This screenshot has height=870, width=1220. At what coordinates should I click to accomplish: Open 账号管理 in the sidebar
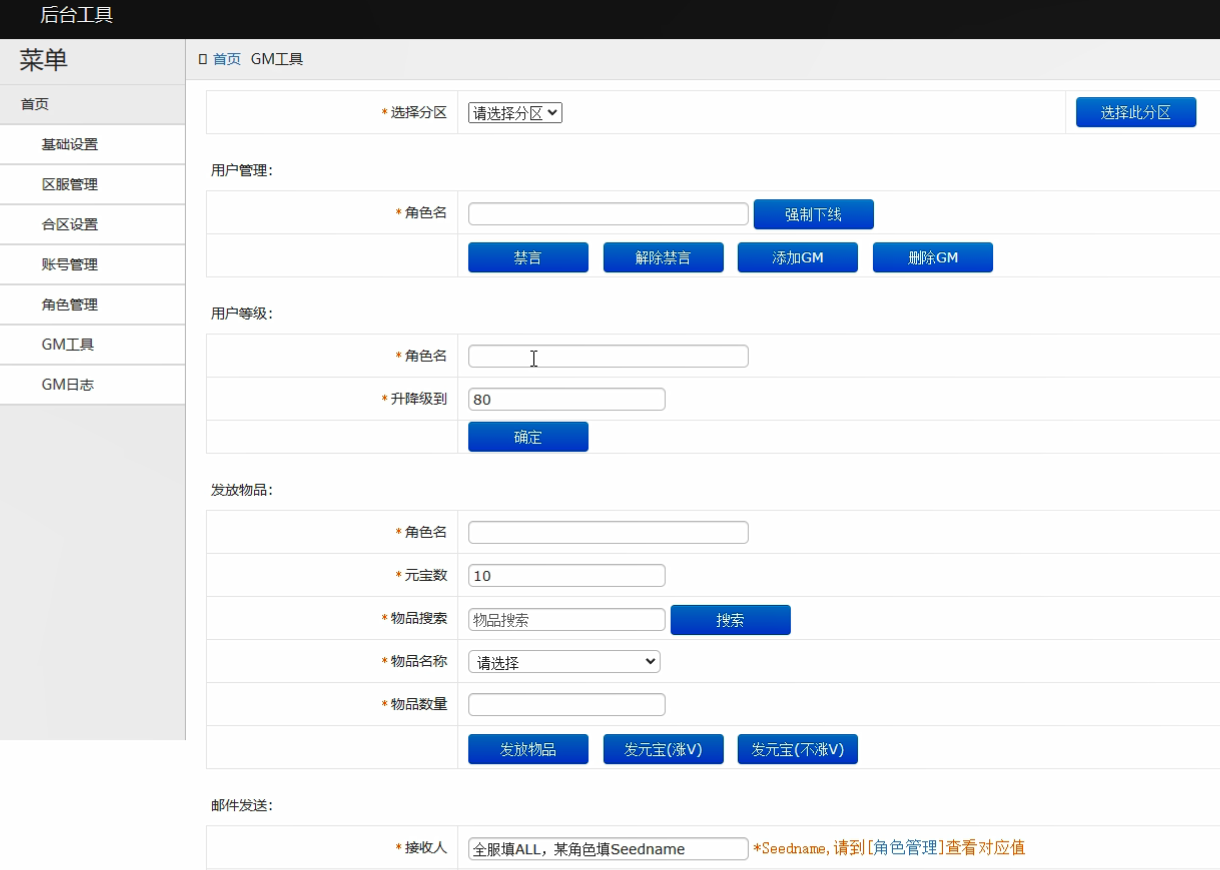[92, 264]
